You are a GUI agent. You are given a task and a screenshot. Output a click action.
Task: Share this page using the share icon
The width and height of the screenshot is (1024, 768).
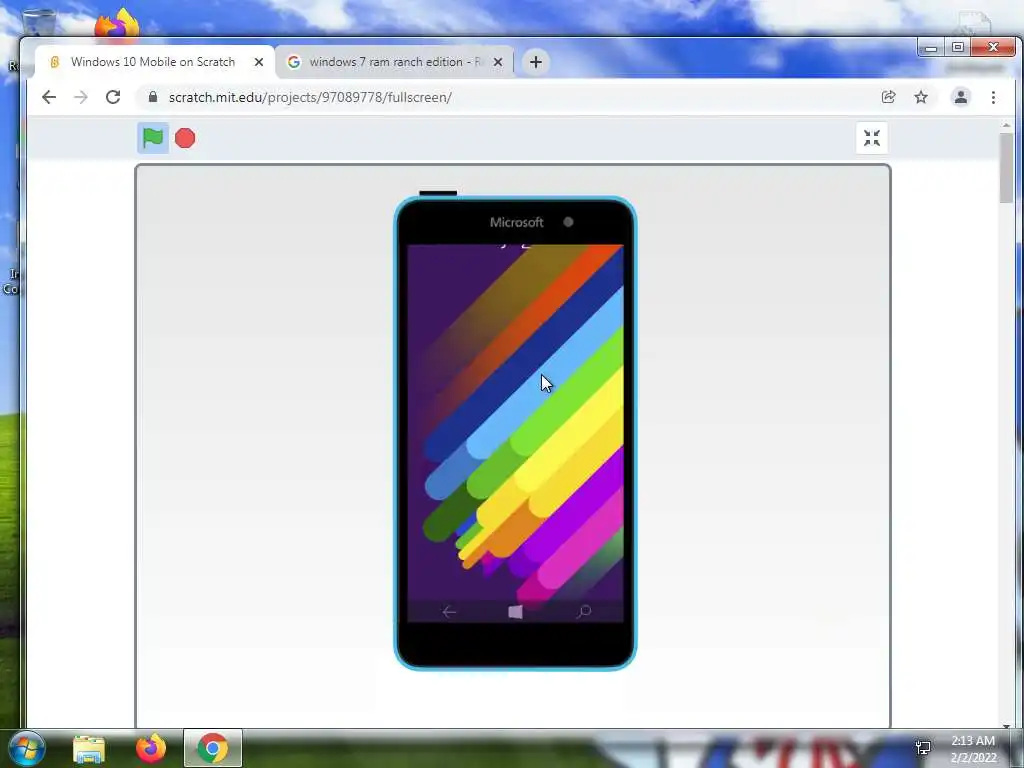pos(888,97)
